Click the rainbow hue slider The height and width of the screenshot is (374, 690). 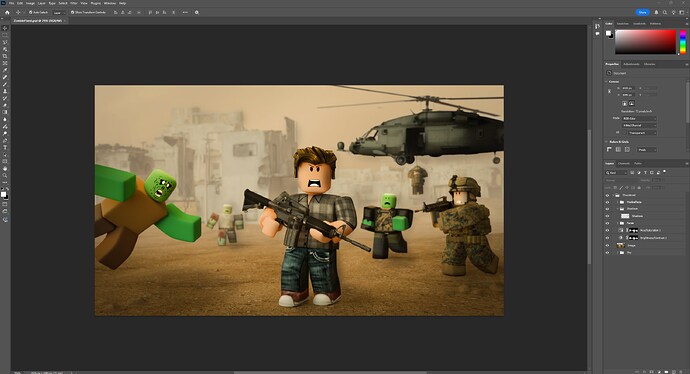683,42
